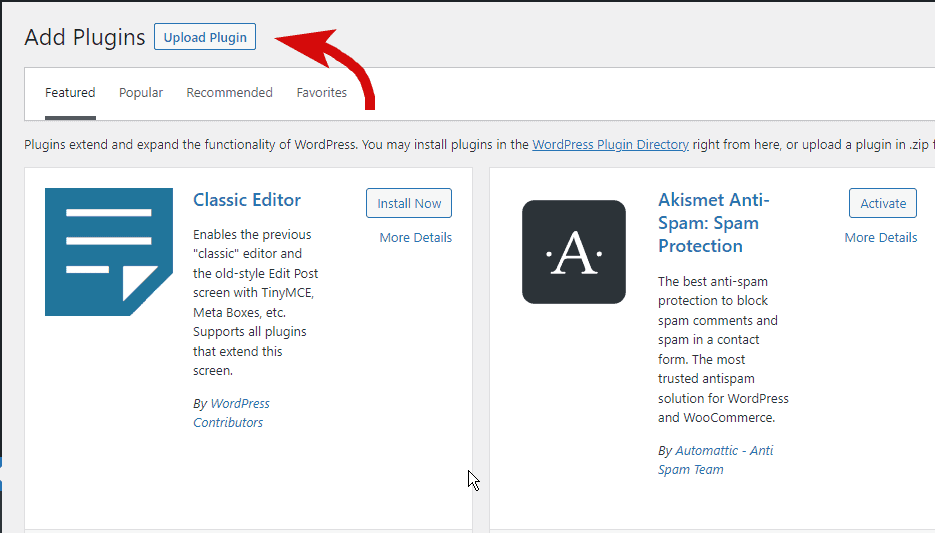Viewport: 935px width, 533px height.
Task: Click the Akismet plugin logo icon
Action: [574, 252]
